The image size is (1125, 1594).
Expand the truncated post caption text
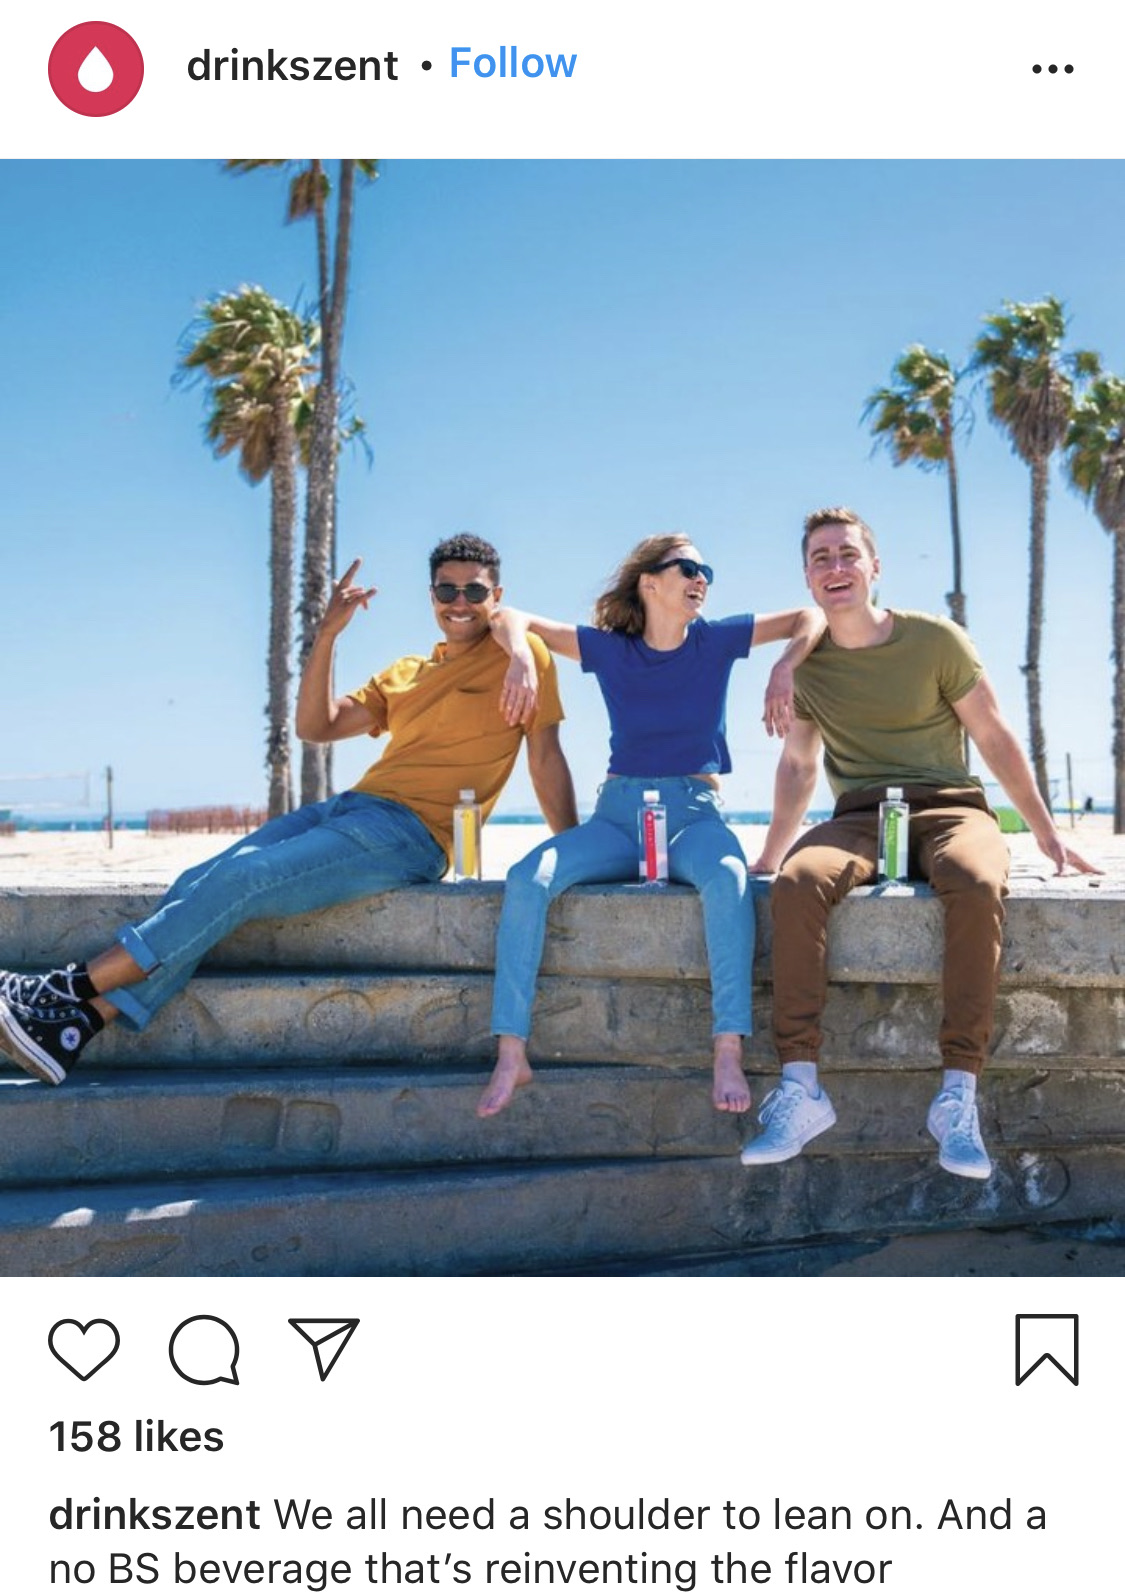pos(548,1541)
